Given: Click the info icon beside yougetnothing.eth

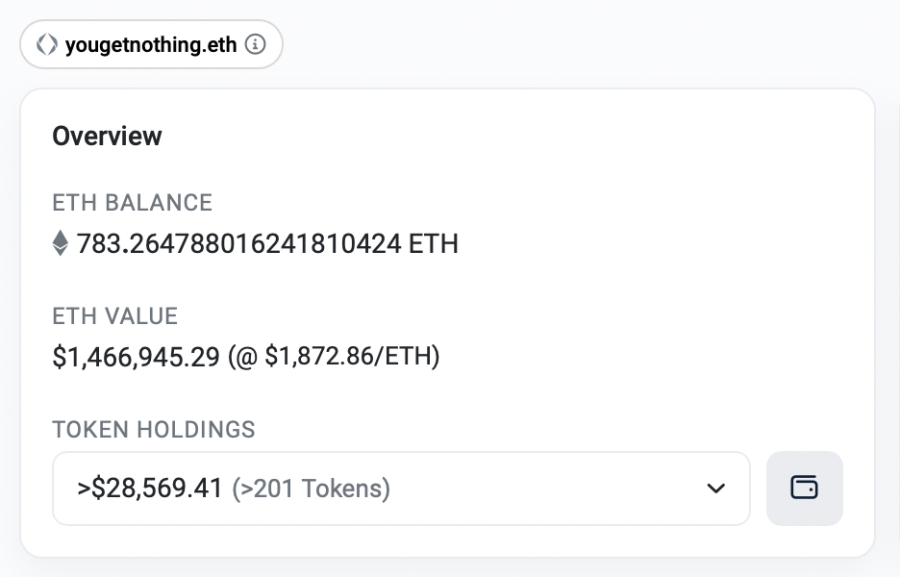Looking at the screenshot, I should (x=255, y=44).
